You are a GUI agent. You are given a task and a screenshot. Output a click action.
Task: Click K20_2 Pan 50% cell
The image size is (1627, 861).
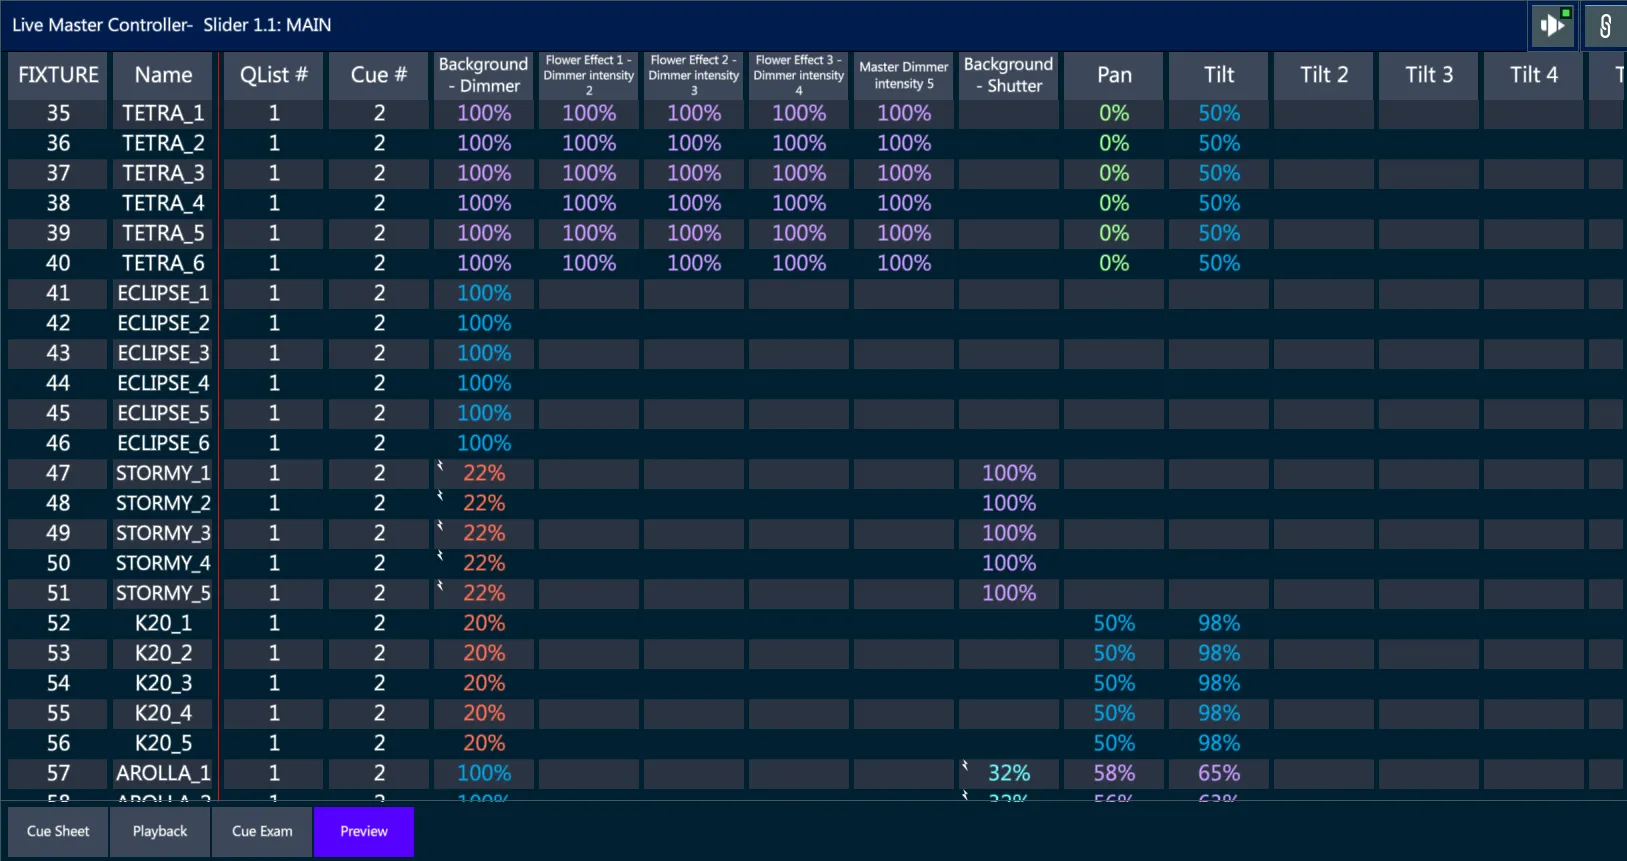[x=1114, y=653]
